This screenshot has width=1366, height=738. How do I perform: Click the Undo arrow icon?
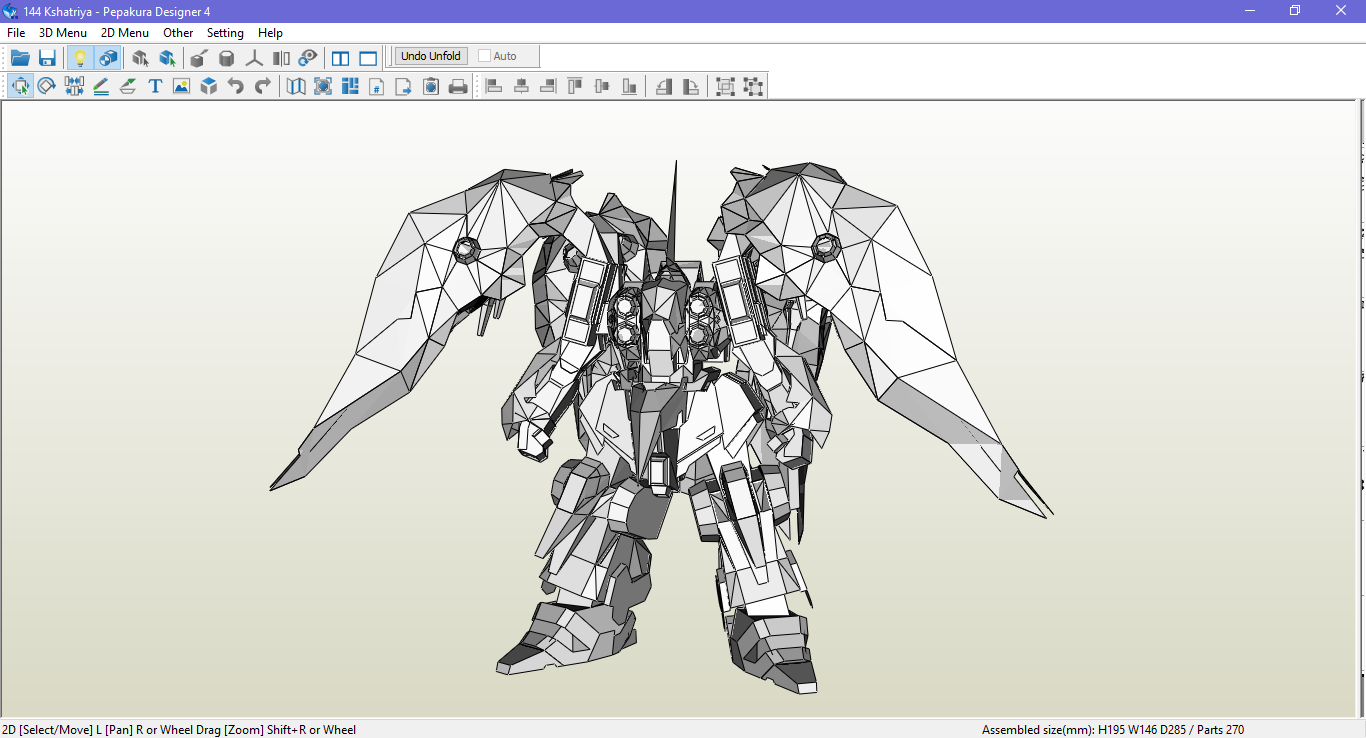click(236, 86)
